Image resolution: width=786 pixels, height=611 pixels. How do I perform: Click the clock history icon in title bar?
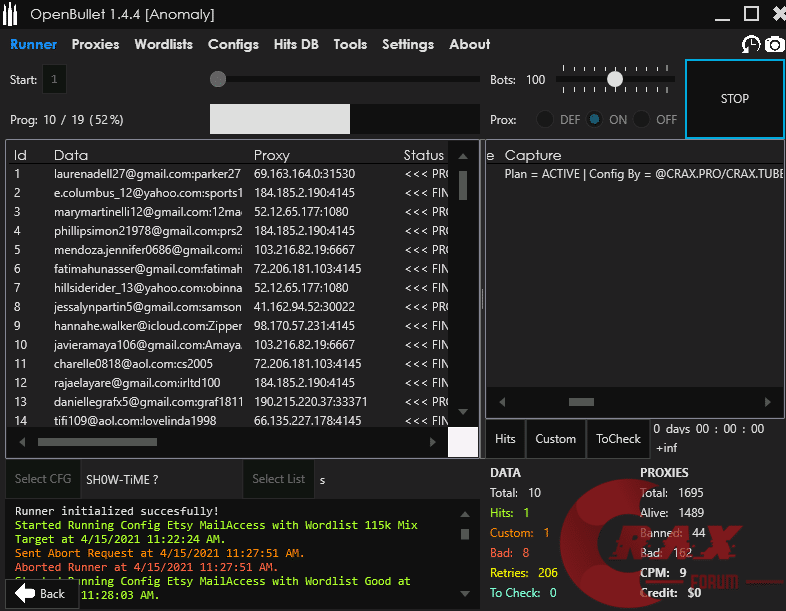(x=750, y=44)
